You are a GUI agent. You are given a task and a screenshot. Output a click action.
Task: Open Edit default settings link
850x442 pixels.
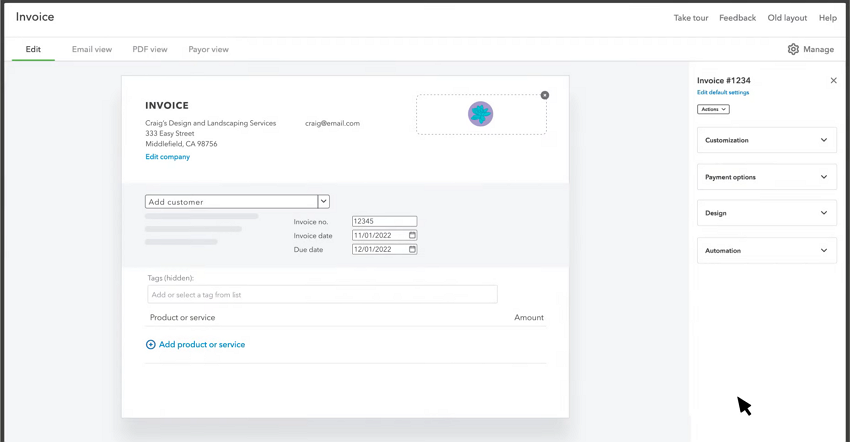(723, 93)
